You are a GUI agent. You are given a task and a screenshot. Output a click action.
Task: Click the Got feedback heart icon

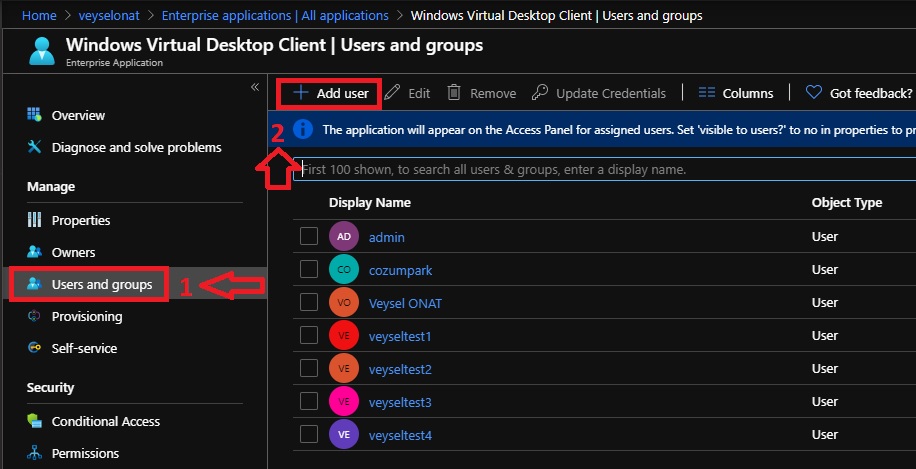(x=814, y=93)
